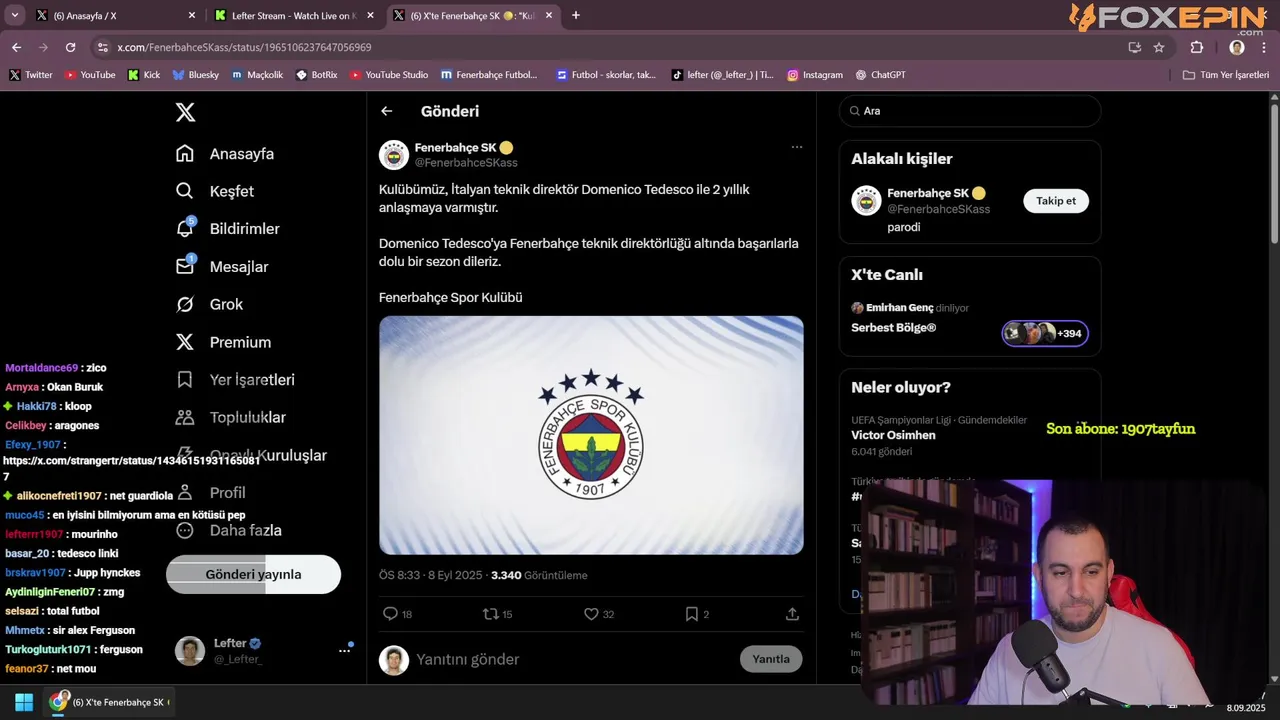
Task: Open the browser extensions puzzle icon
Action: pos(1197,47)
